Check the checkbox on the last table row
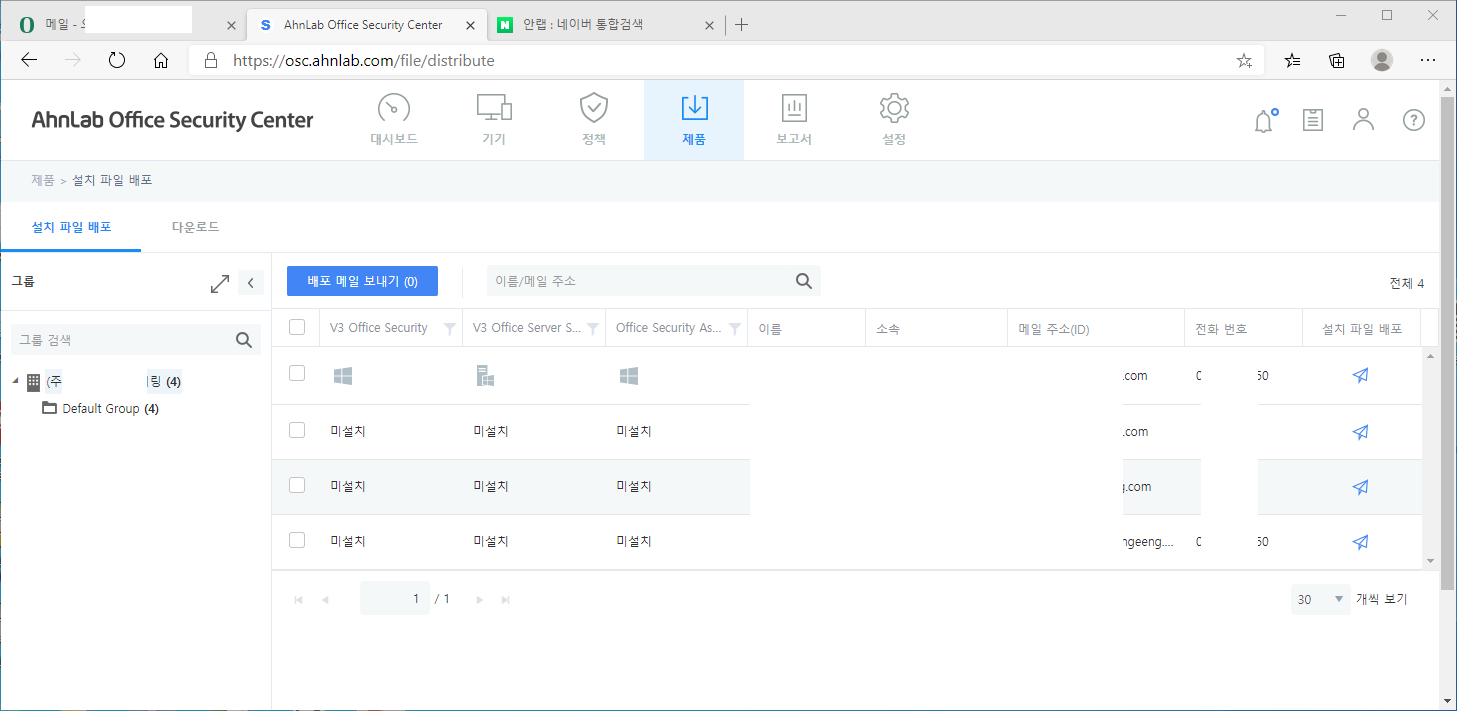The width and height of the screenshot is (1457, 711). coord(296,539)
